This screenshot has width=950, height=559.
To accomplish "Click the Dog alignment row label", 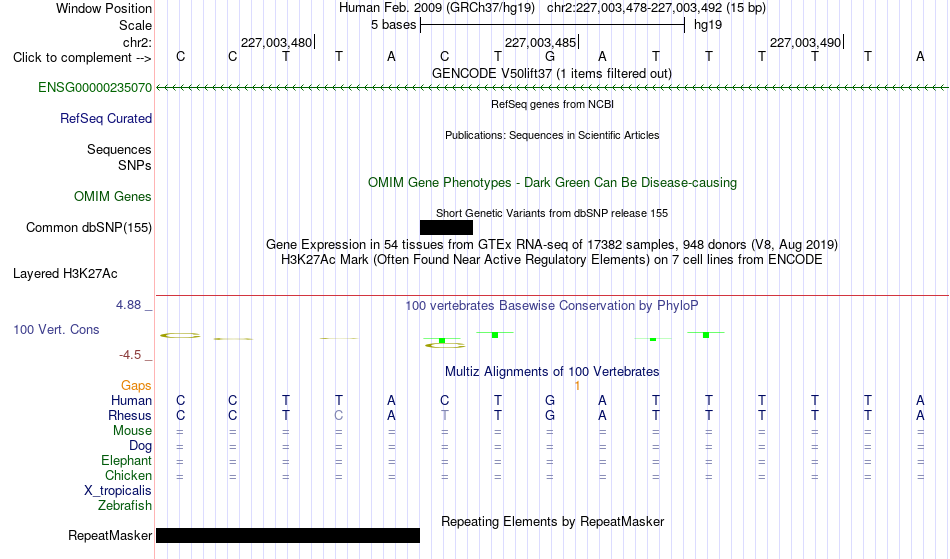I will (140, 446).
